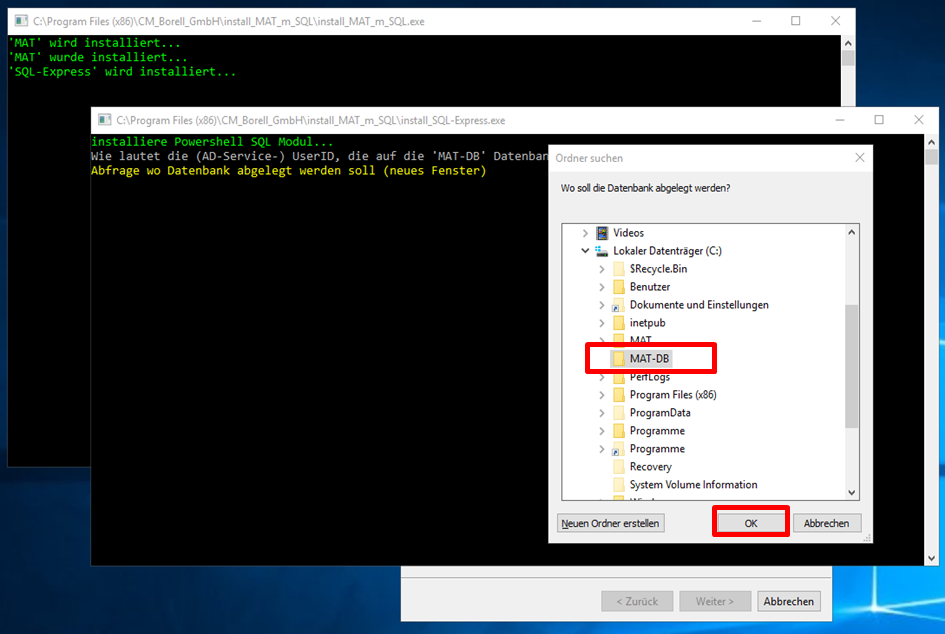Maximize the install_MAT_m_SQL.exe window

click(x=796, y=21)
